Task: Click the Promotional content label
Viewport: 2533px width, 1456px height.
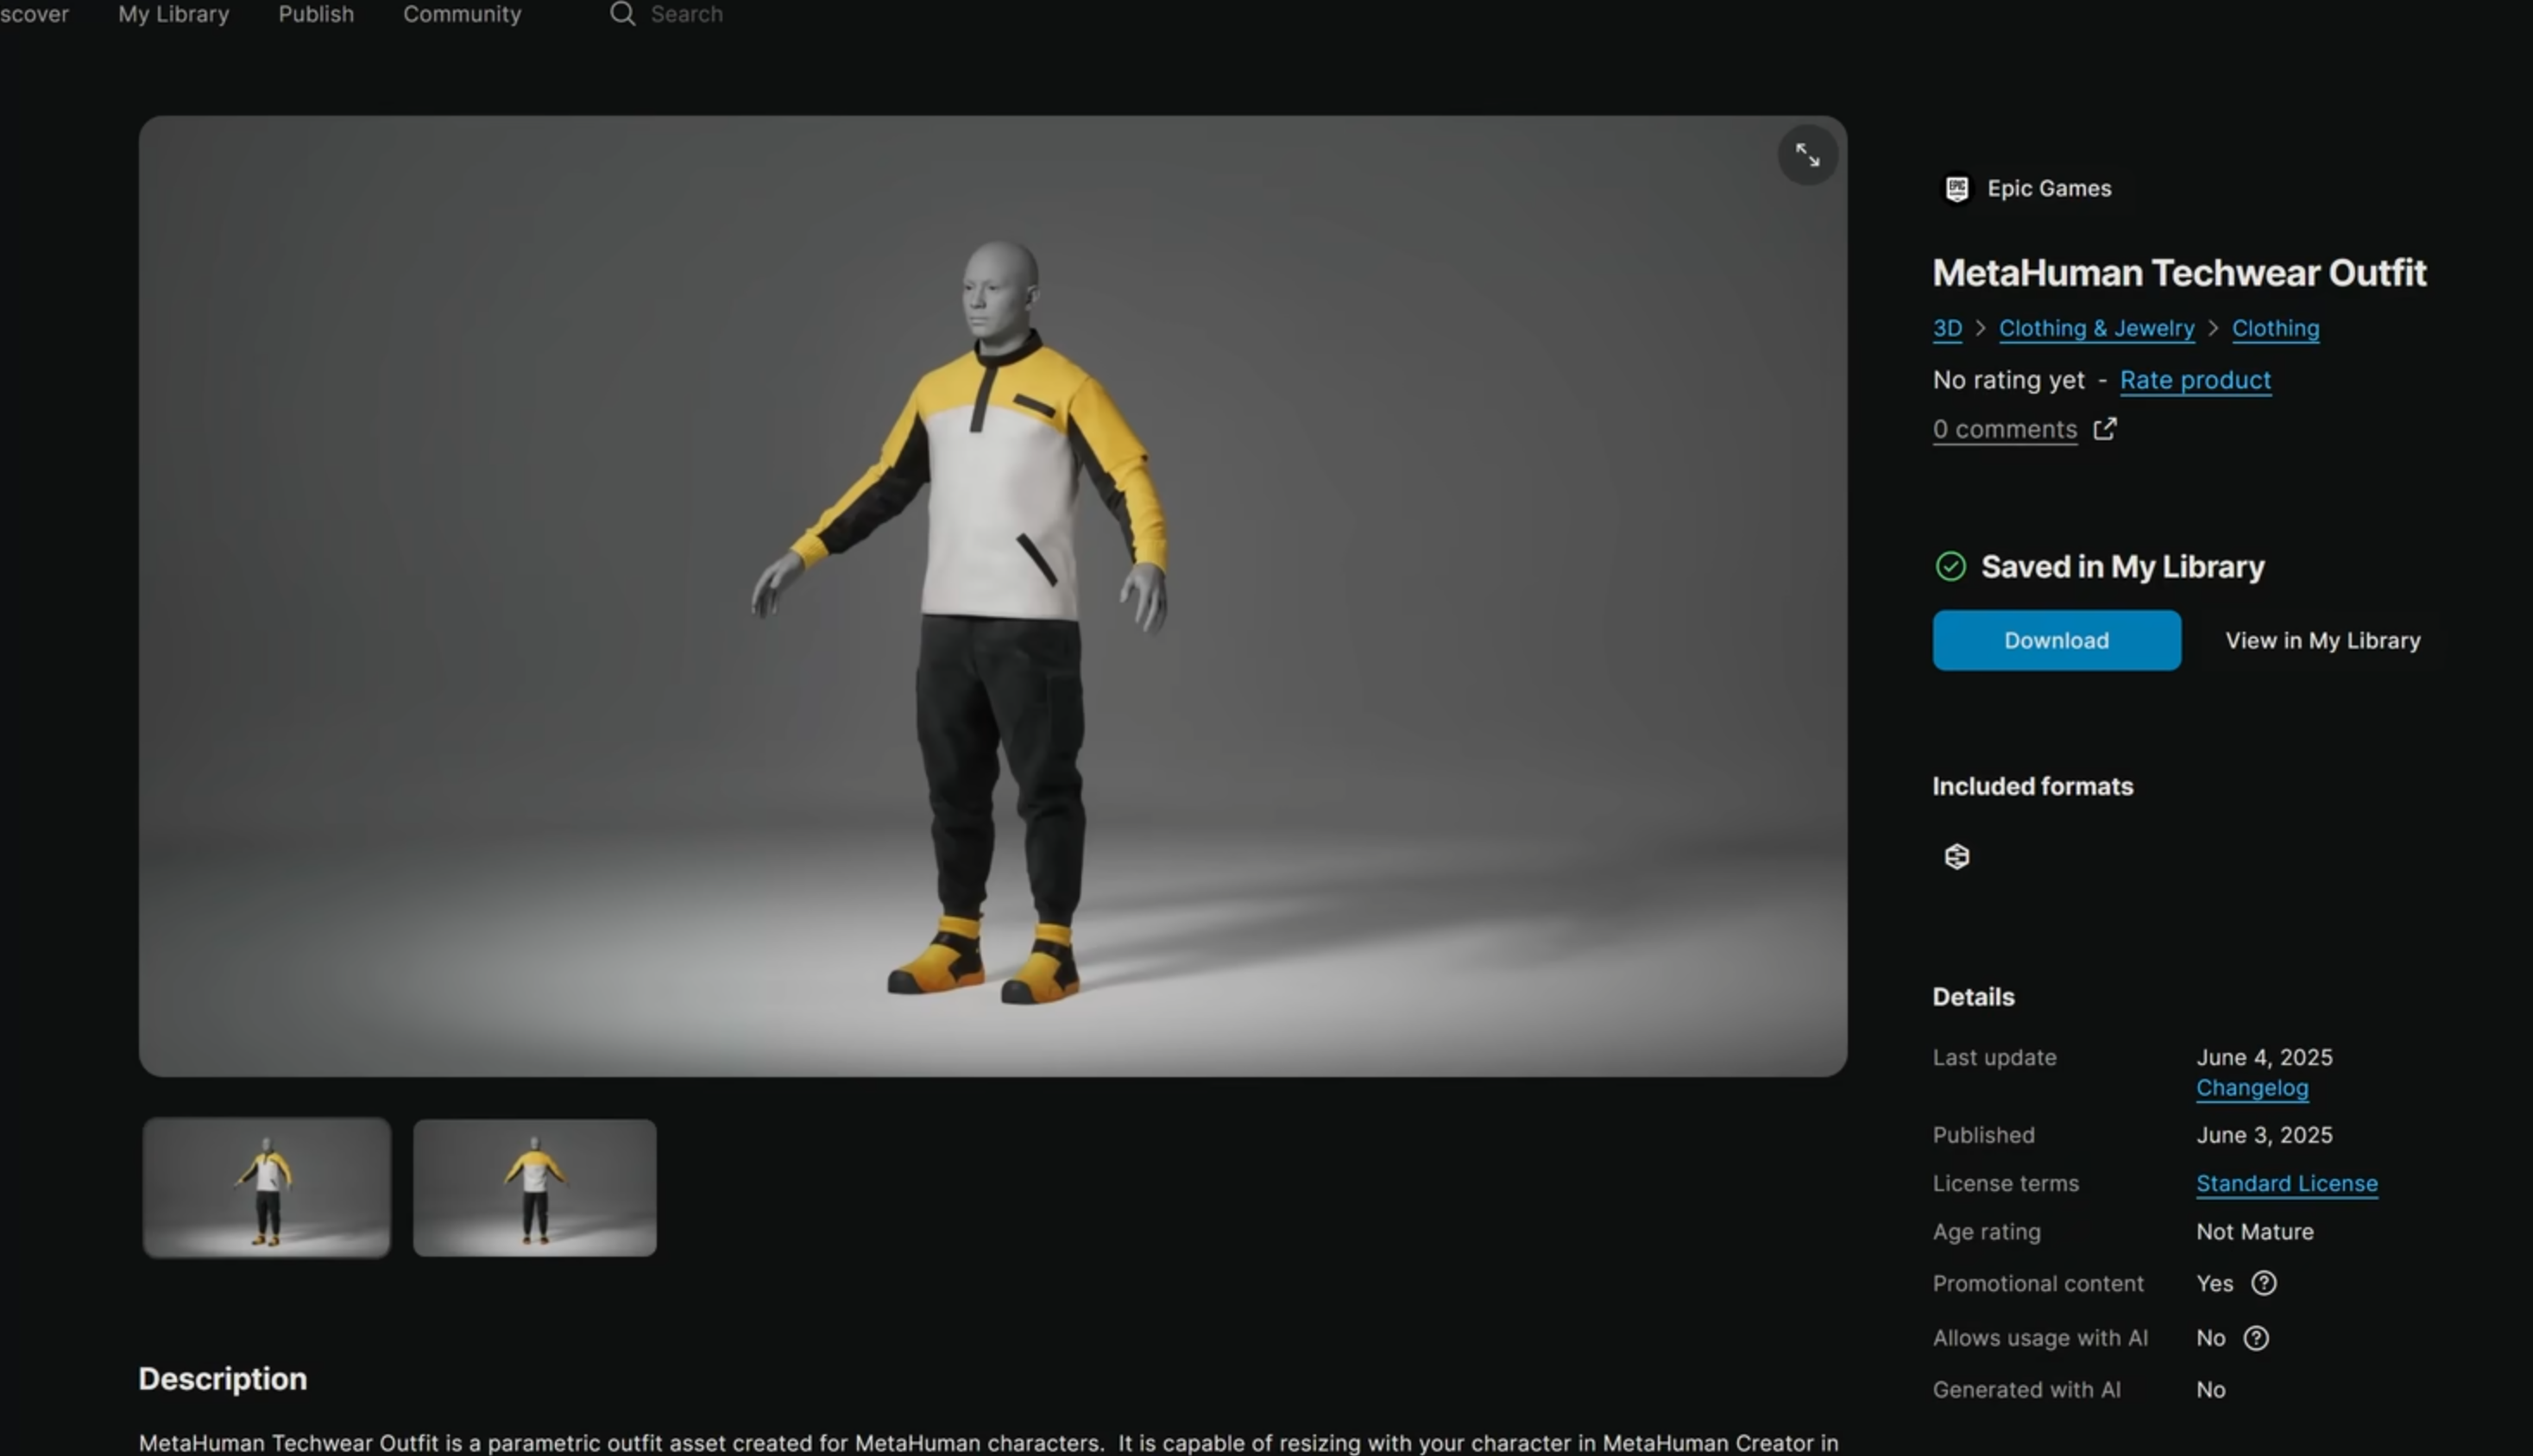Action: pyautogui.click(x=2038, y=1284)
